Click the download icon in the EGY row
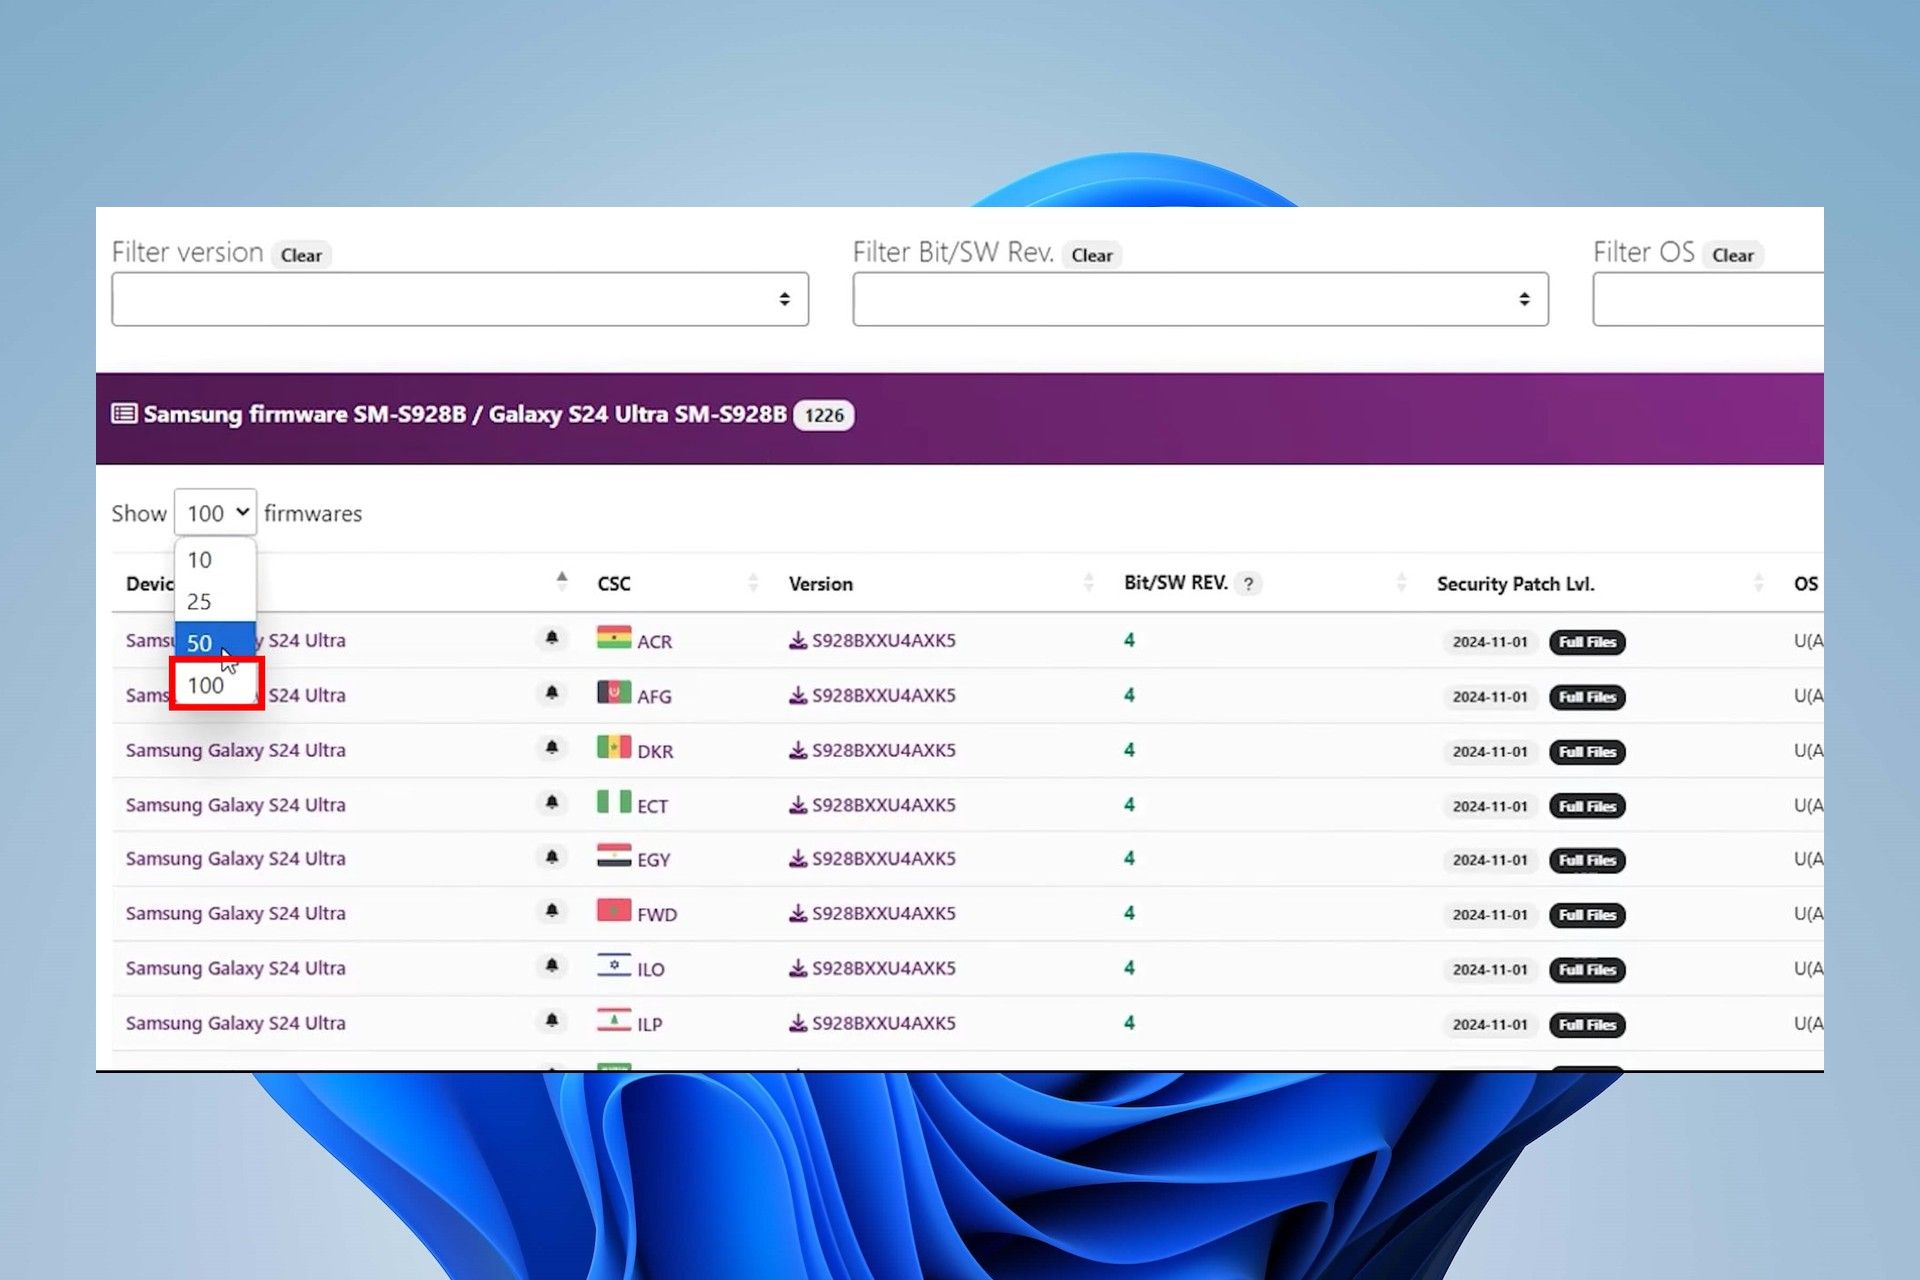Viewport: 1920px width, 1280px height. click(x=798, y=859)
